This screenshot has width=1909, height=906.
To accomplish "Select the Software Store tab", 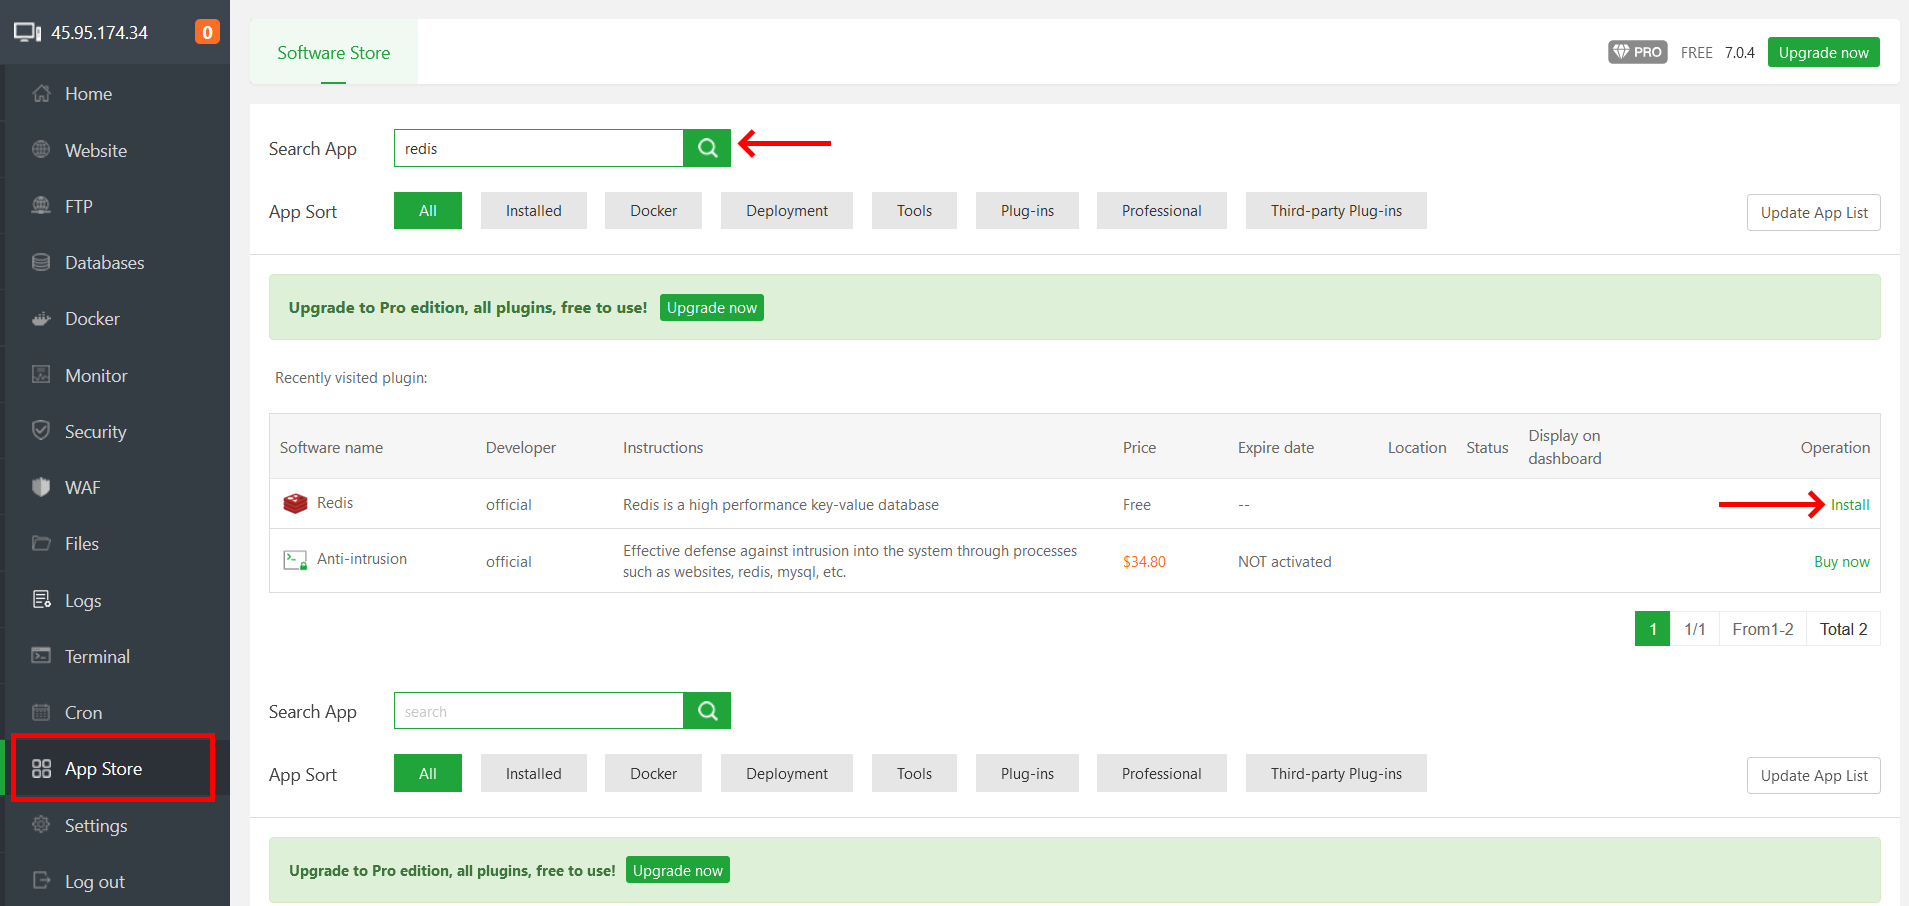I will tap(334, 53).
